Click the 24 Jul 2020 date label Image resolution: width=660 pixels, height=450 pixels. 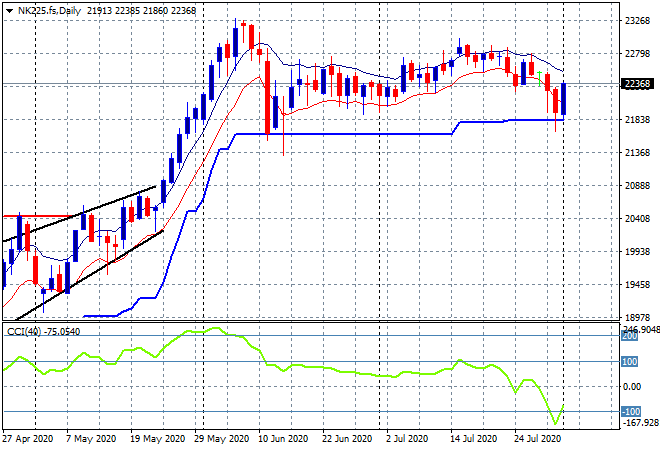538,439
